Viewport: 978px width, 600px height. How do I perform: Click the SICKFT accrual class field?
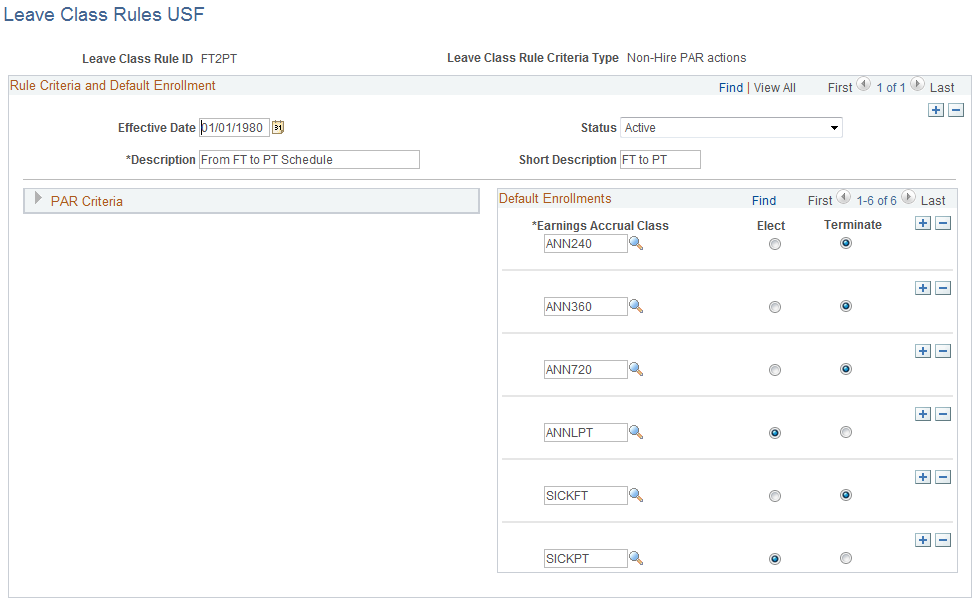(x=586, y=496)
